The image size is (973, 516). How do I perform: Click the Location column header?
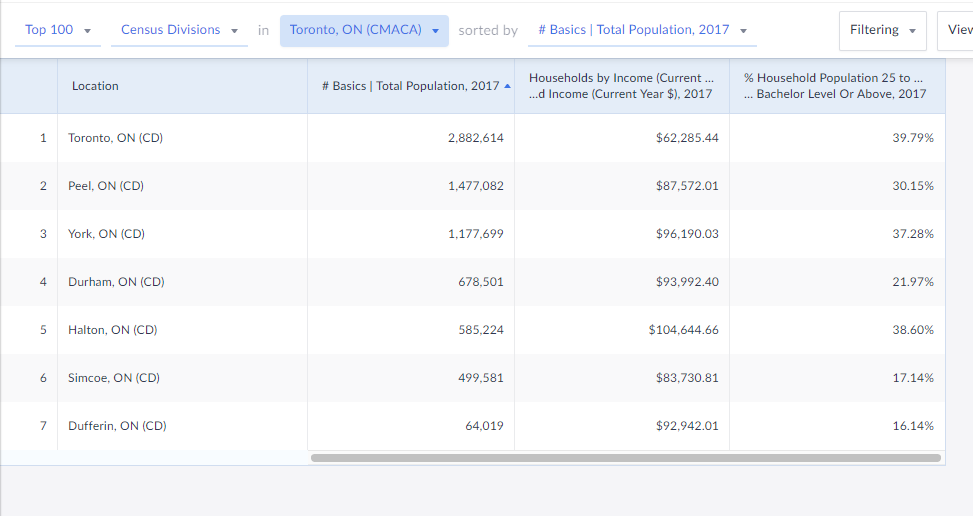[95, 86]
